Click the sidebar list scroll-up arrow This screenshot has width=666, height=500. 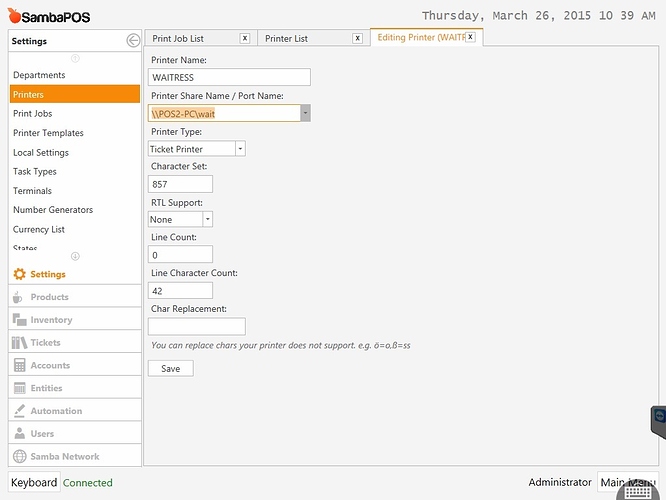75,58
